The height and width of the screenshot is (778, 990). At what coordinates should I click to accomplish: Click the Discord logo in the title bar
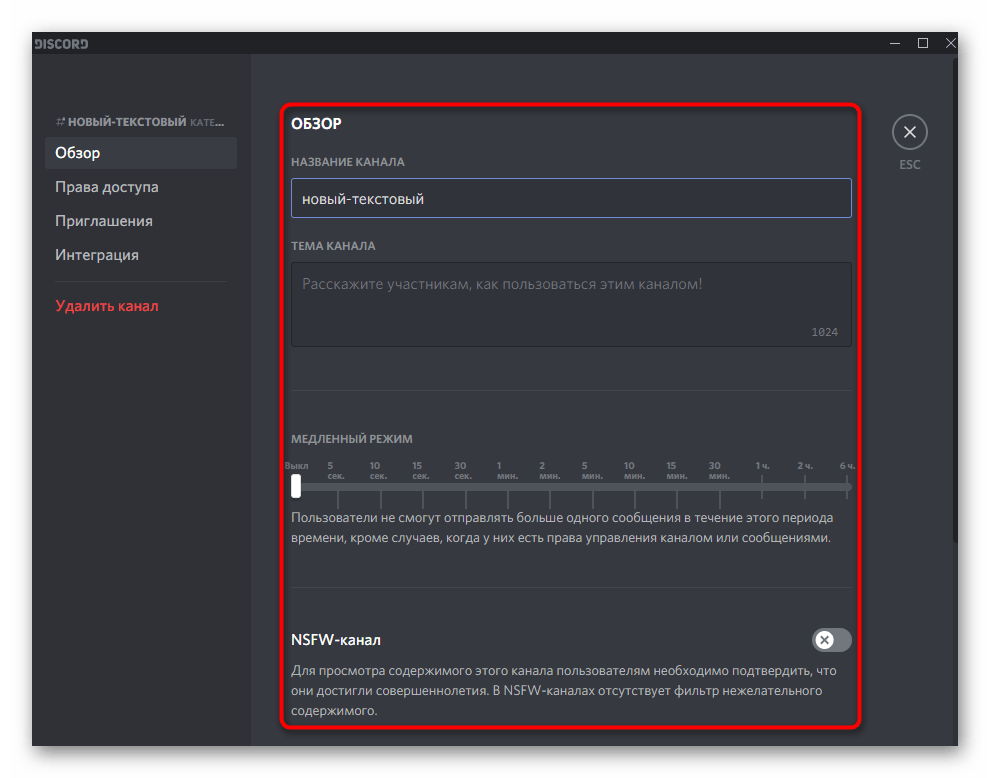[61, 44]
